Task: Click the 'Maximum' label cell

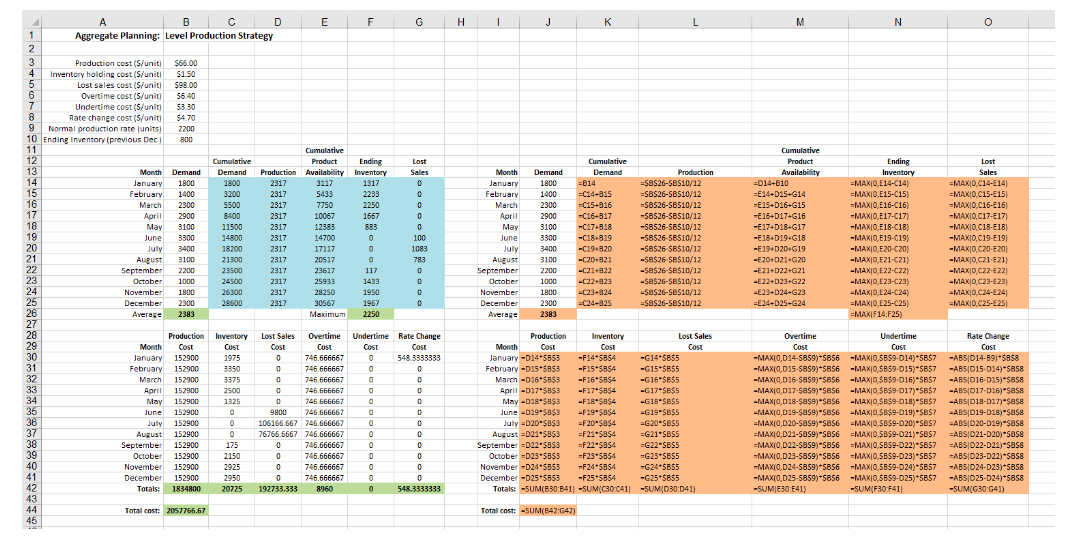Action: (327, 314)
